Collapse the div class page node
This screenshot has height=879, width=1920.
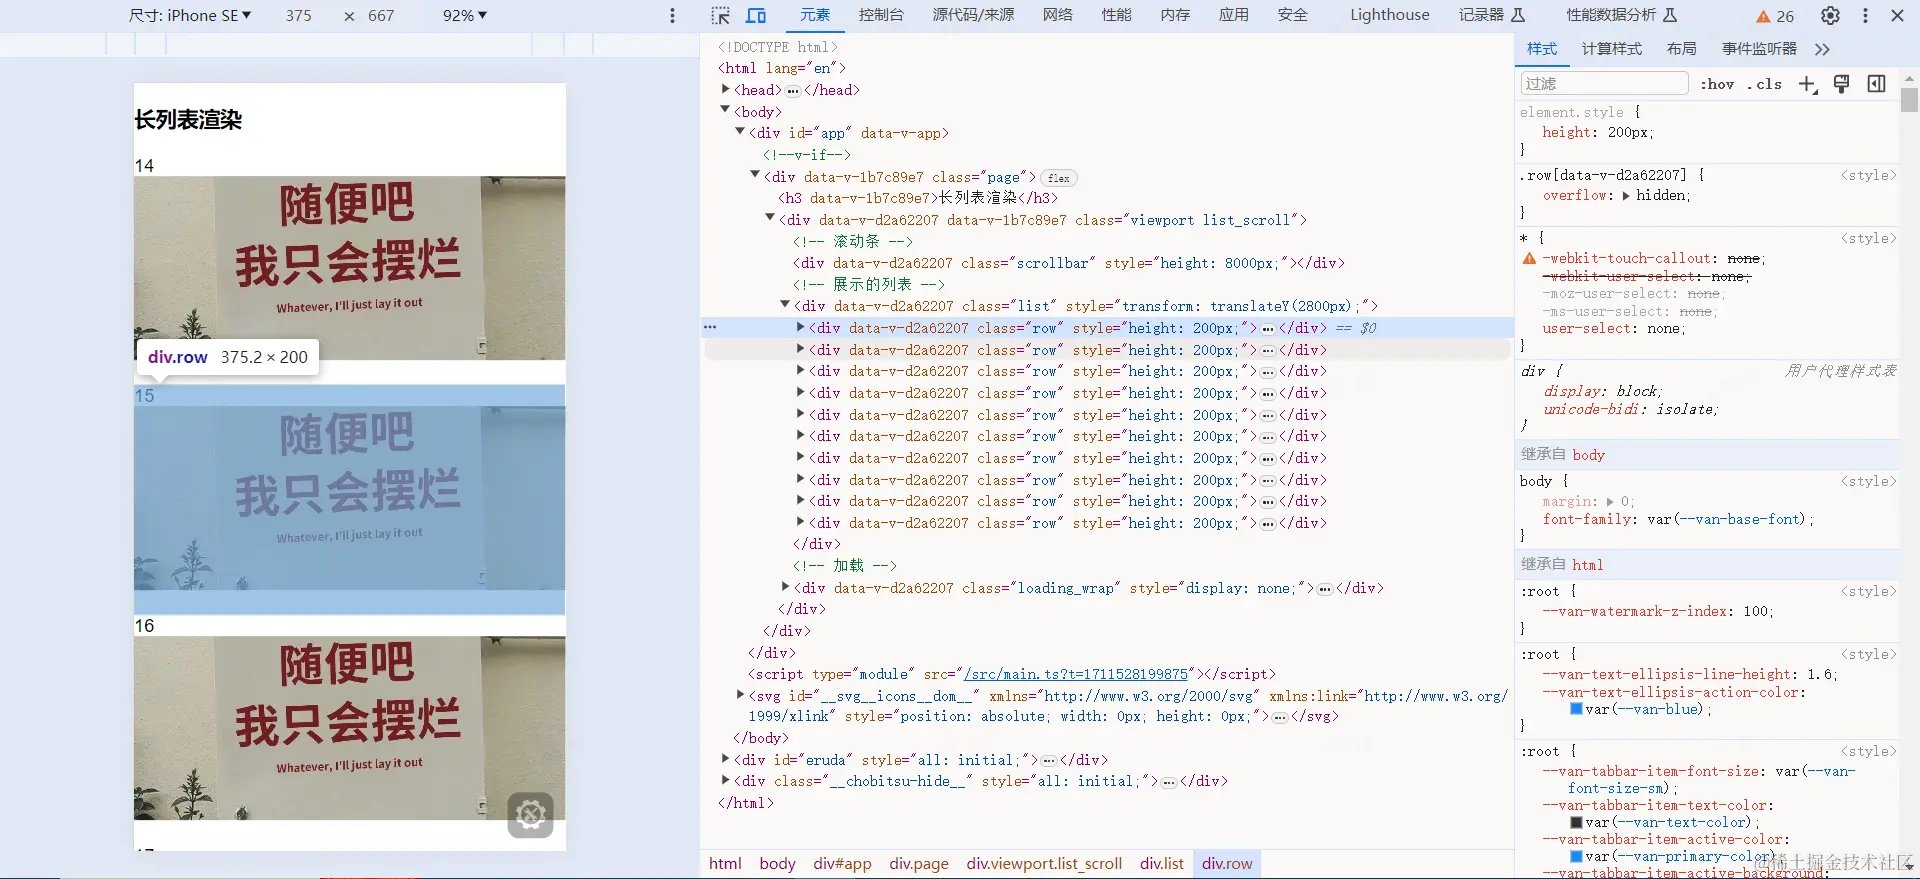pos(755,176)
